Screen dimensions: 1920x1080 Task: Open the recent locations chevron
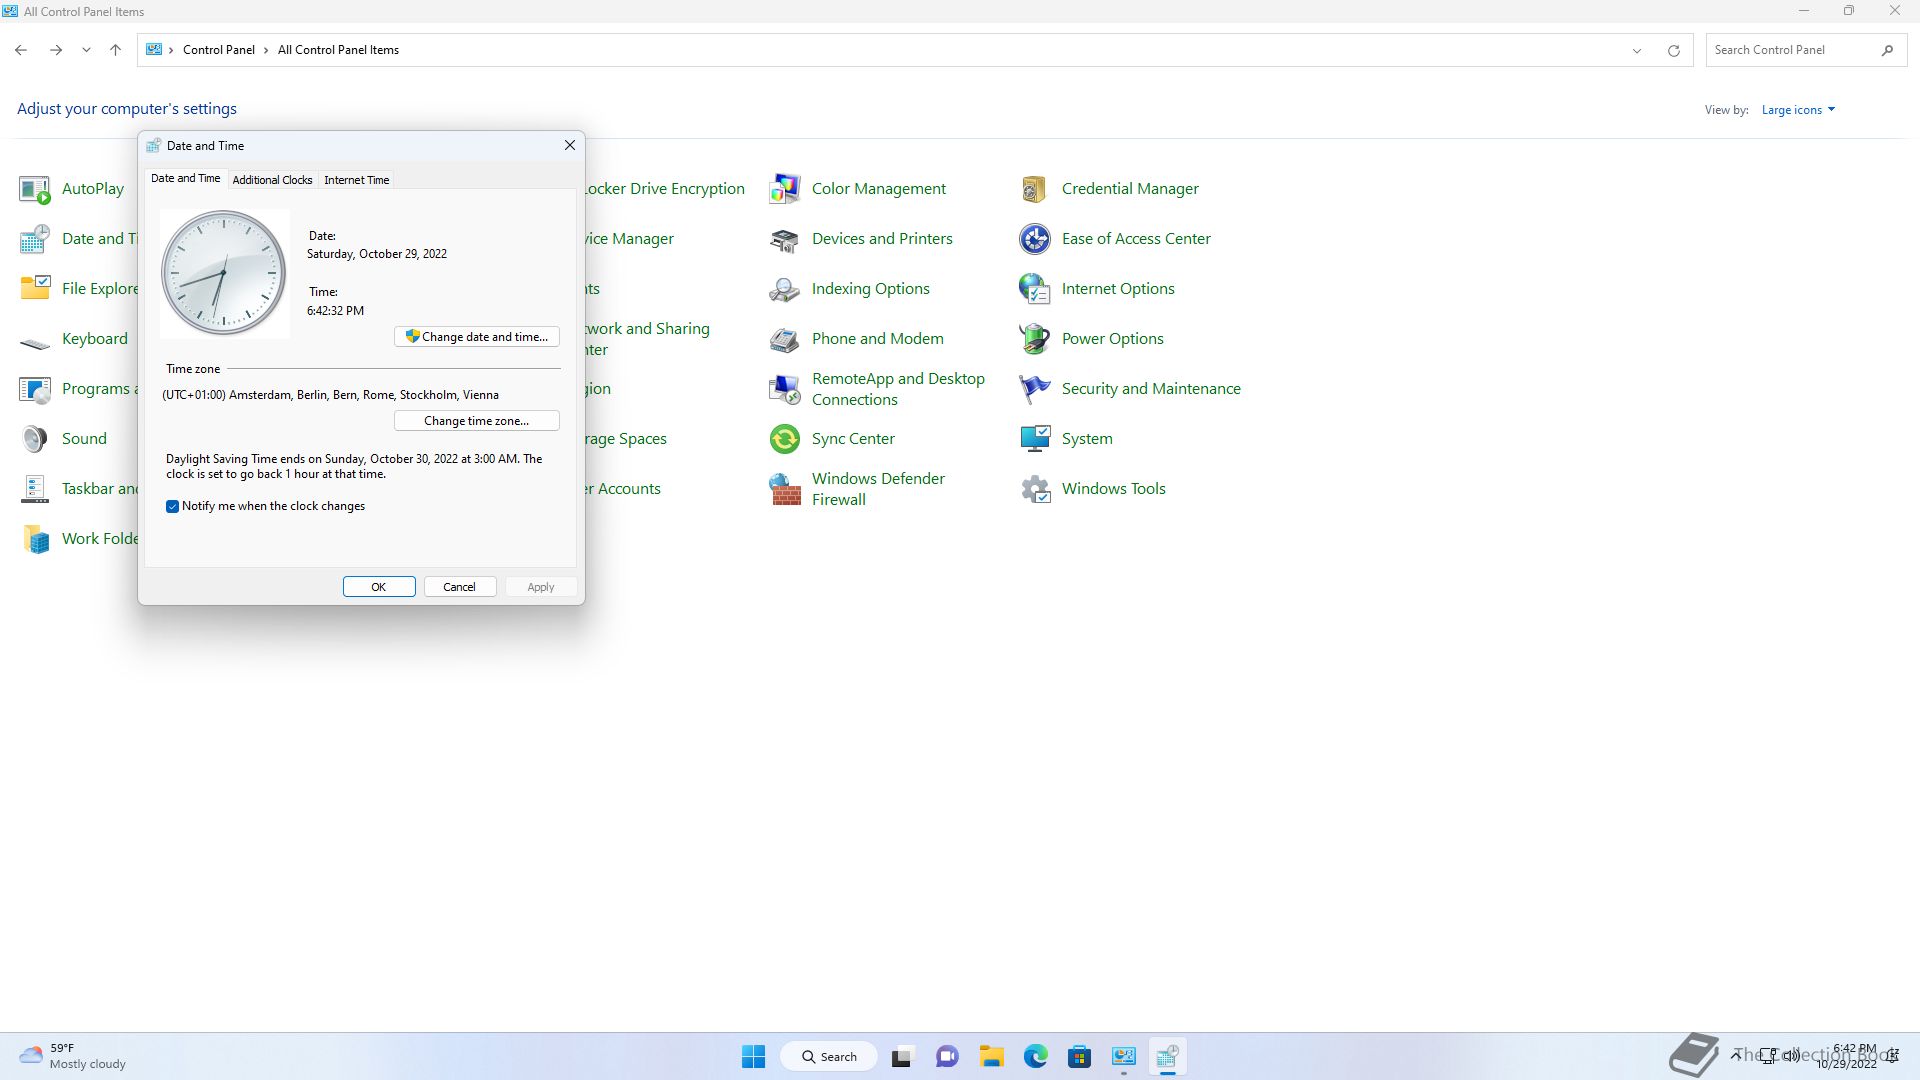tap(86, 50)
